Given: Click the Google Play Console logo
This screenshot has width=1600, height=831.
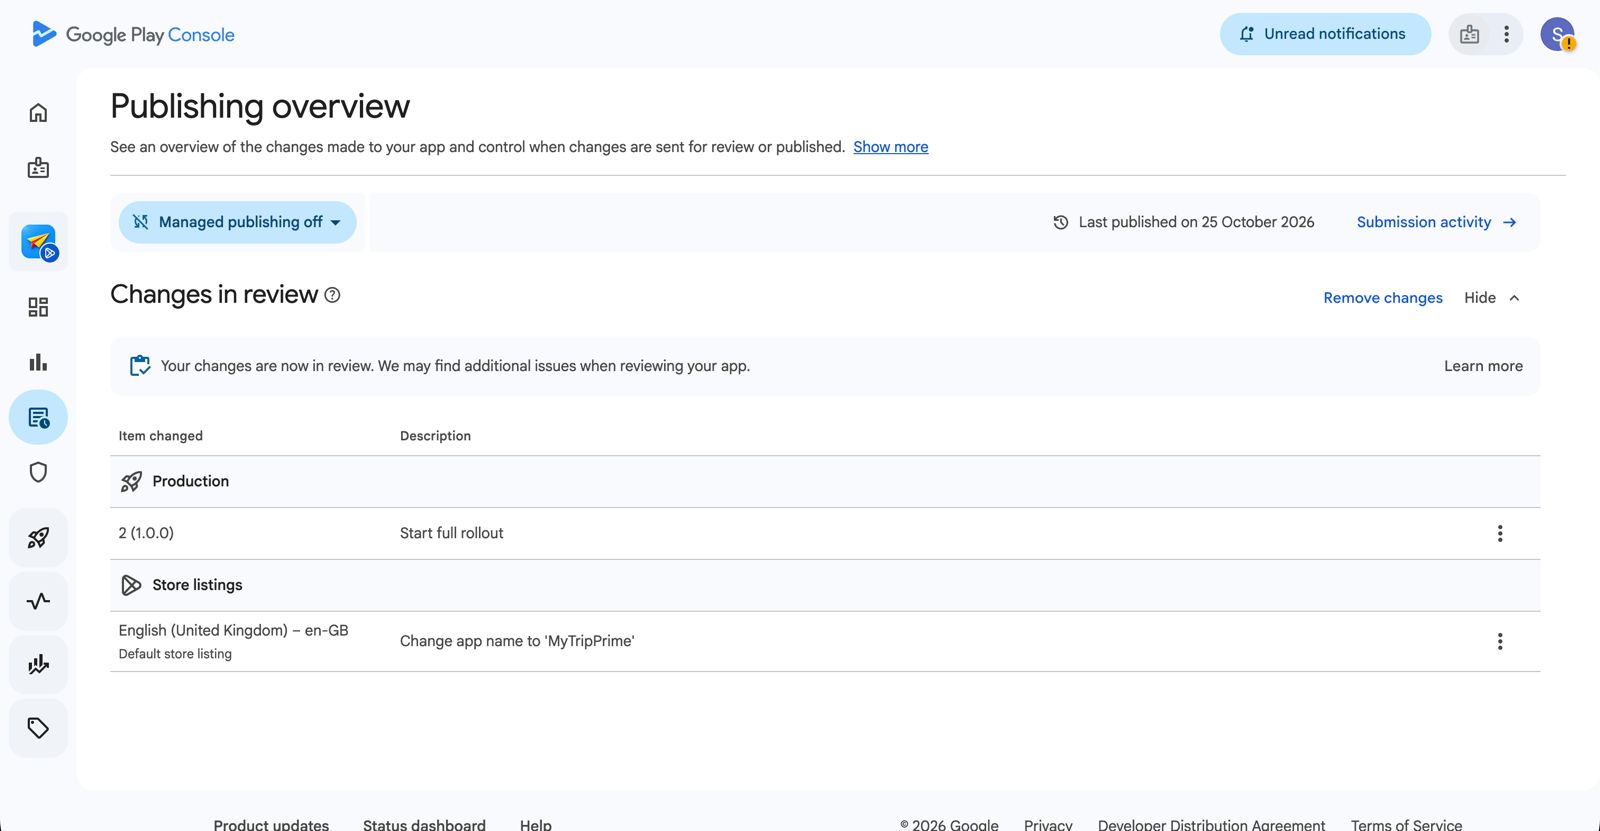Looking at the screenshot, I should (x=133, y=34).
